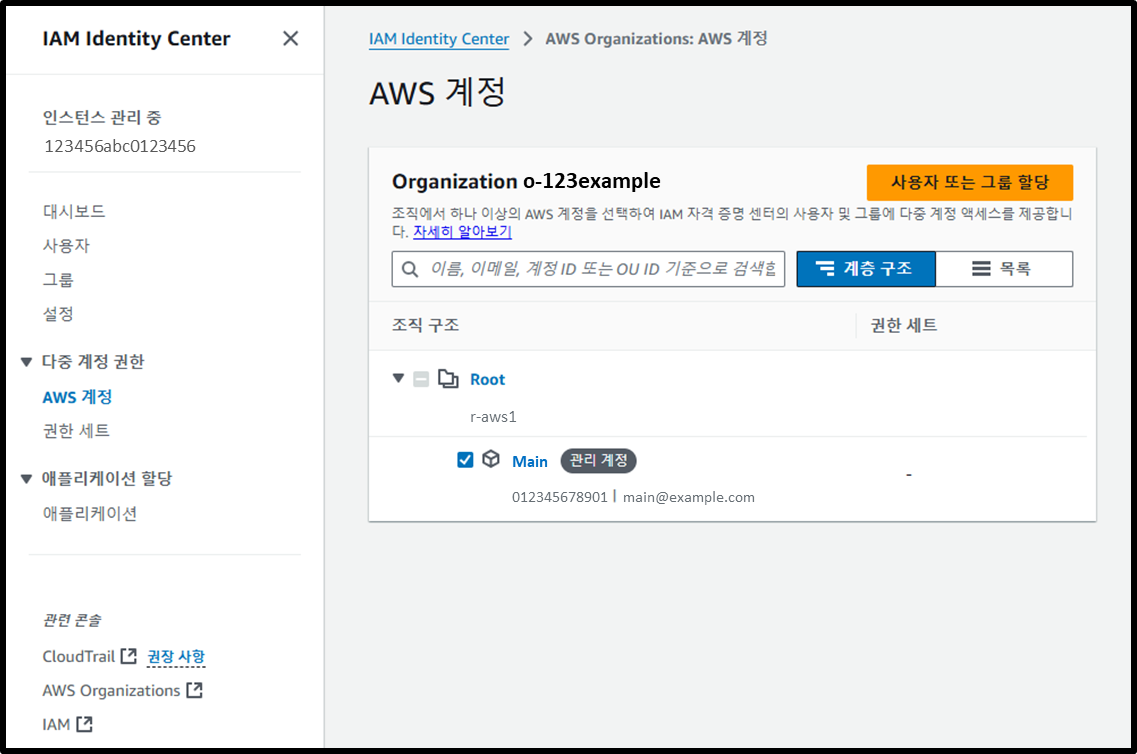This screenshot has height=754, width=1137.
Task: Click the Main account cube icon
Action: tap(491, 459)
